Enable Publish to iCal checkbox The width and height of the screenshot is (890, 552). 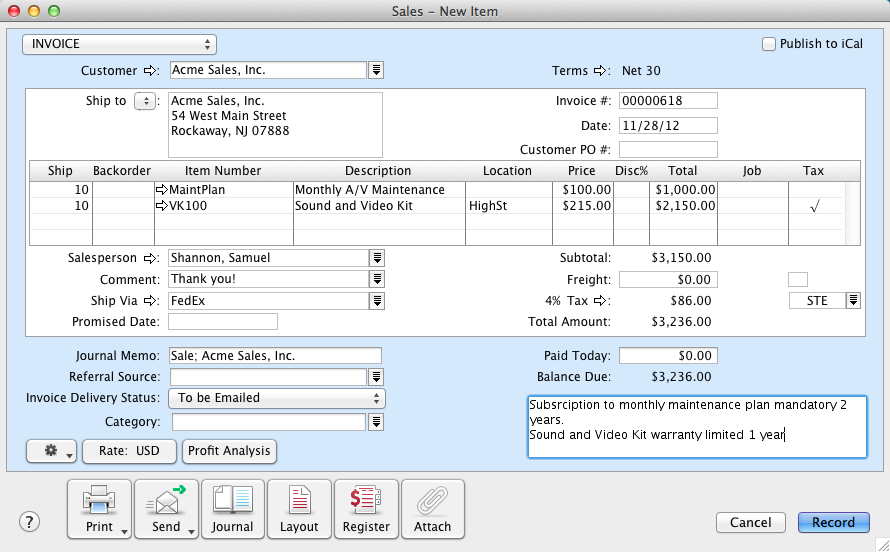769,44
